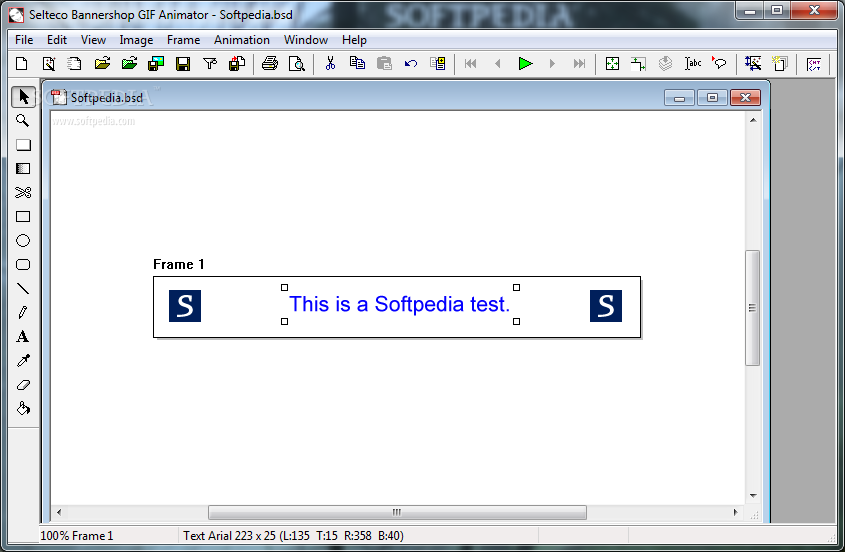Select the ellipse shape tool
Screen dimensions: 845x552
coord(23,240)
